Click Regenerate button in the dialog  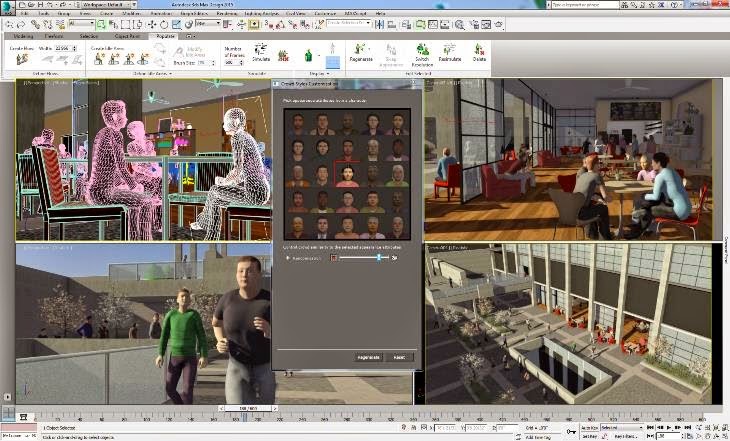tap(368, 357)
